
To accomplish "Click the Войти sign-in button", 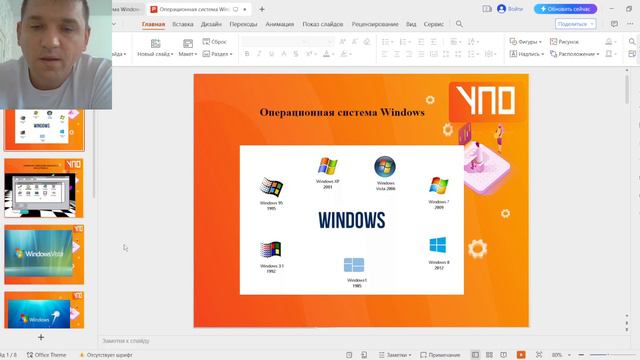I will tap(511, 9).
